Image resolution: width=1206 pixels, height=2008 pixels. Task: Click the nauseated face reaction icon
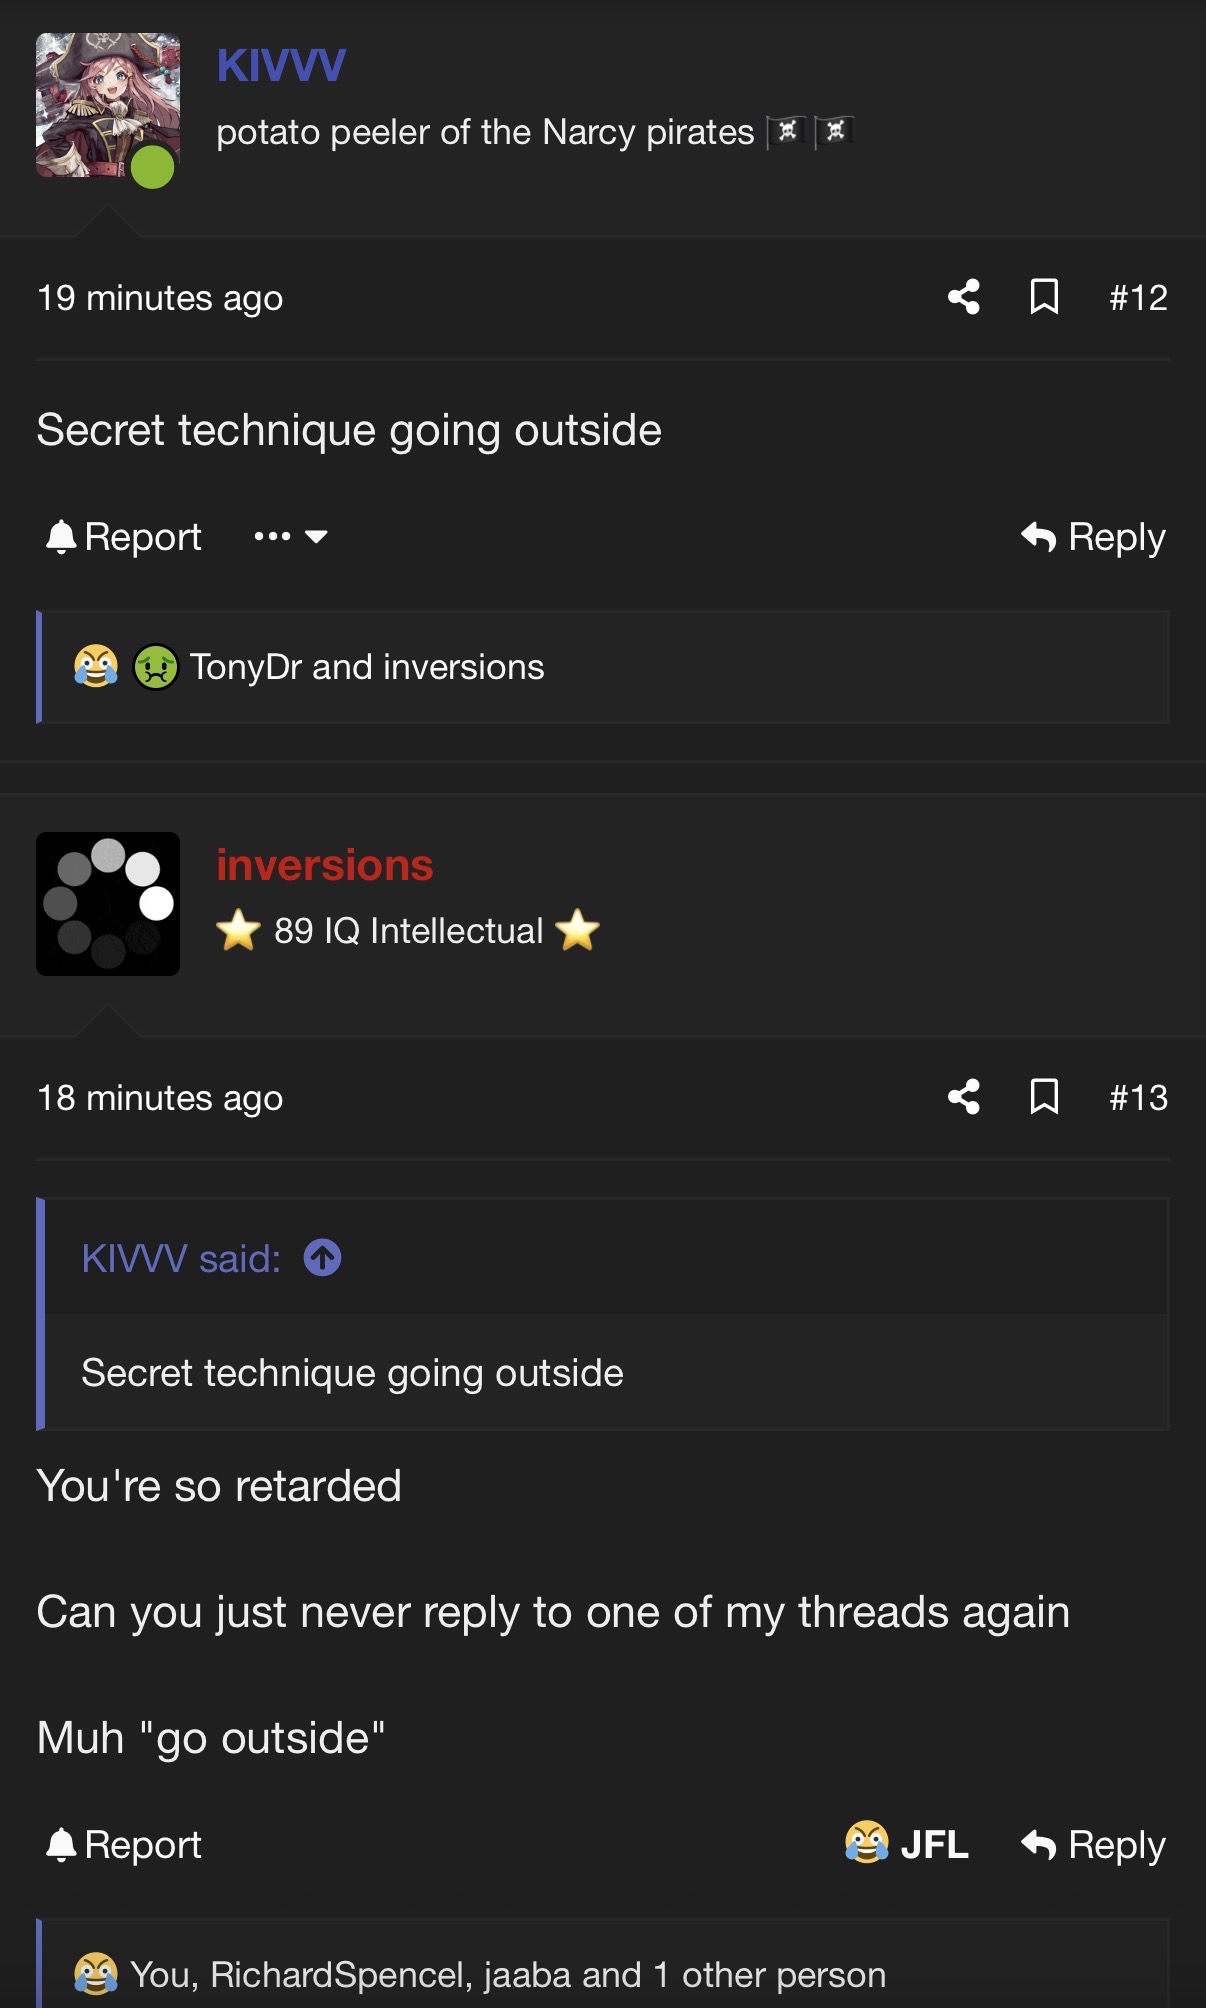click(x=156, y=667)
